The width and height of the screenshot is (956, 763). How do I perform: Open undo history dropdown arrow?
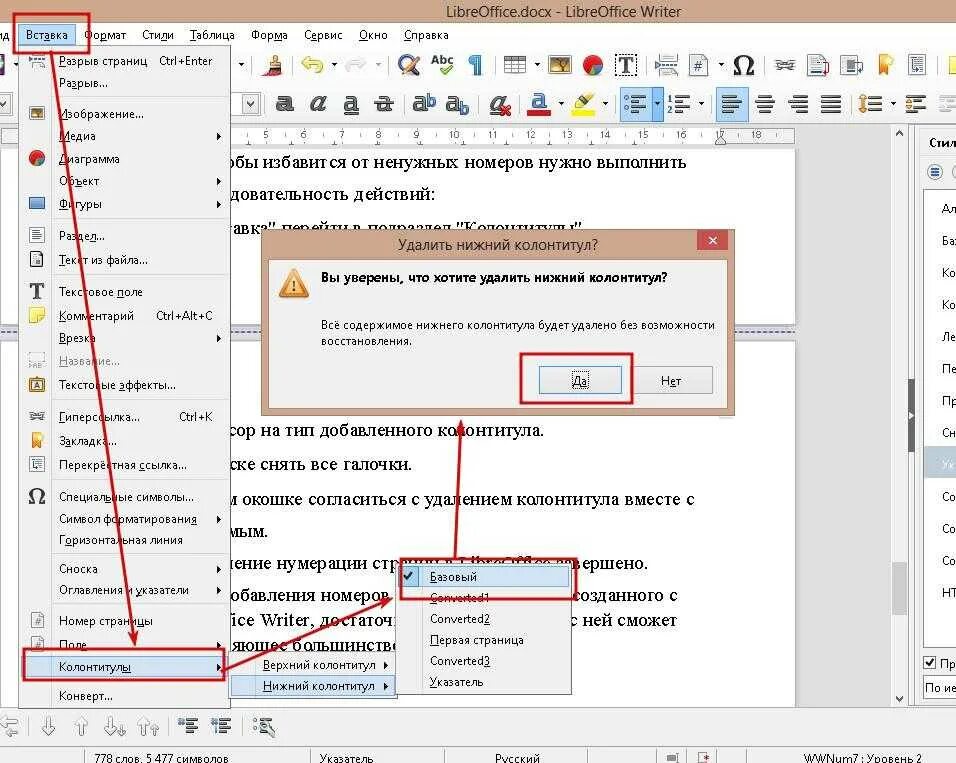334,65
